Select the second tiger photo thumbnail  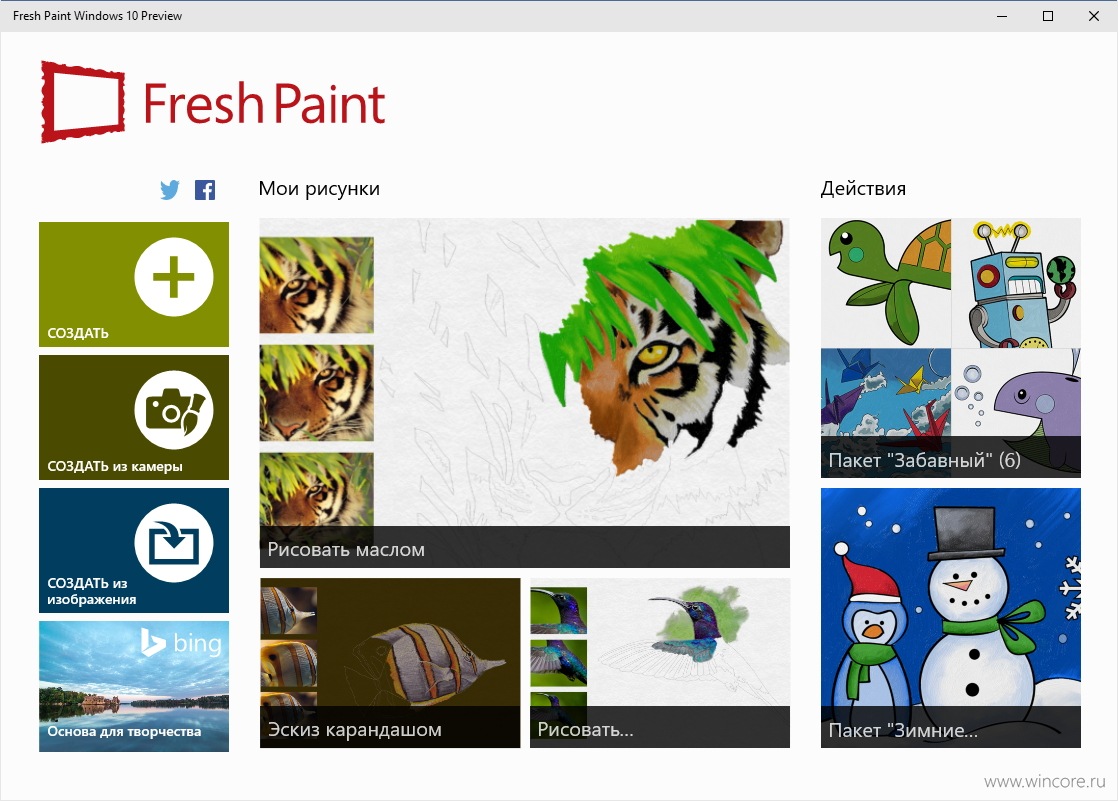click(x=317, y=393)
